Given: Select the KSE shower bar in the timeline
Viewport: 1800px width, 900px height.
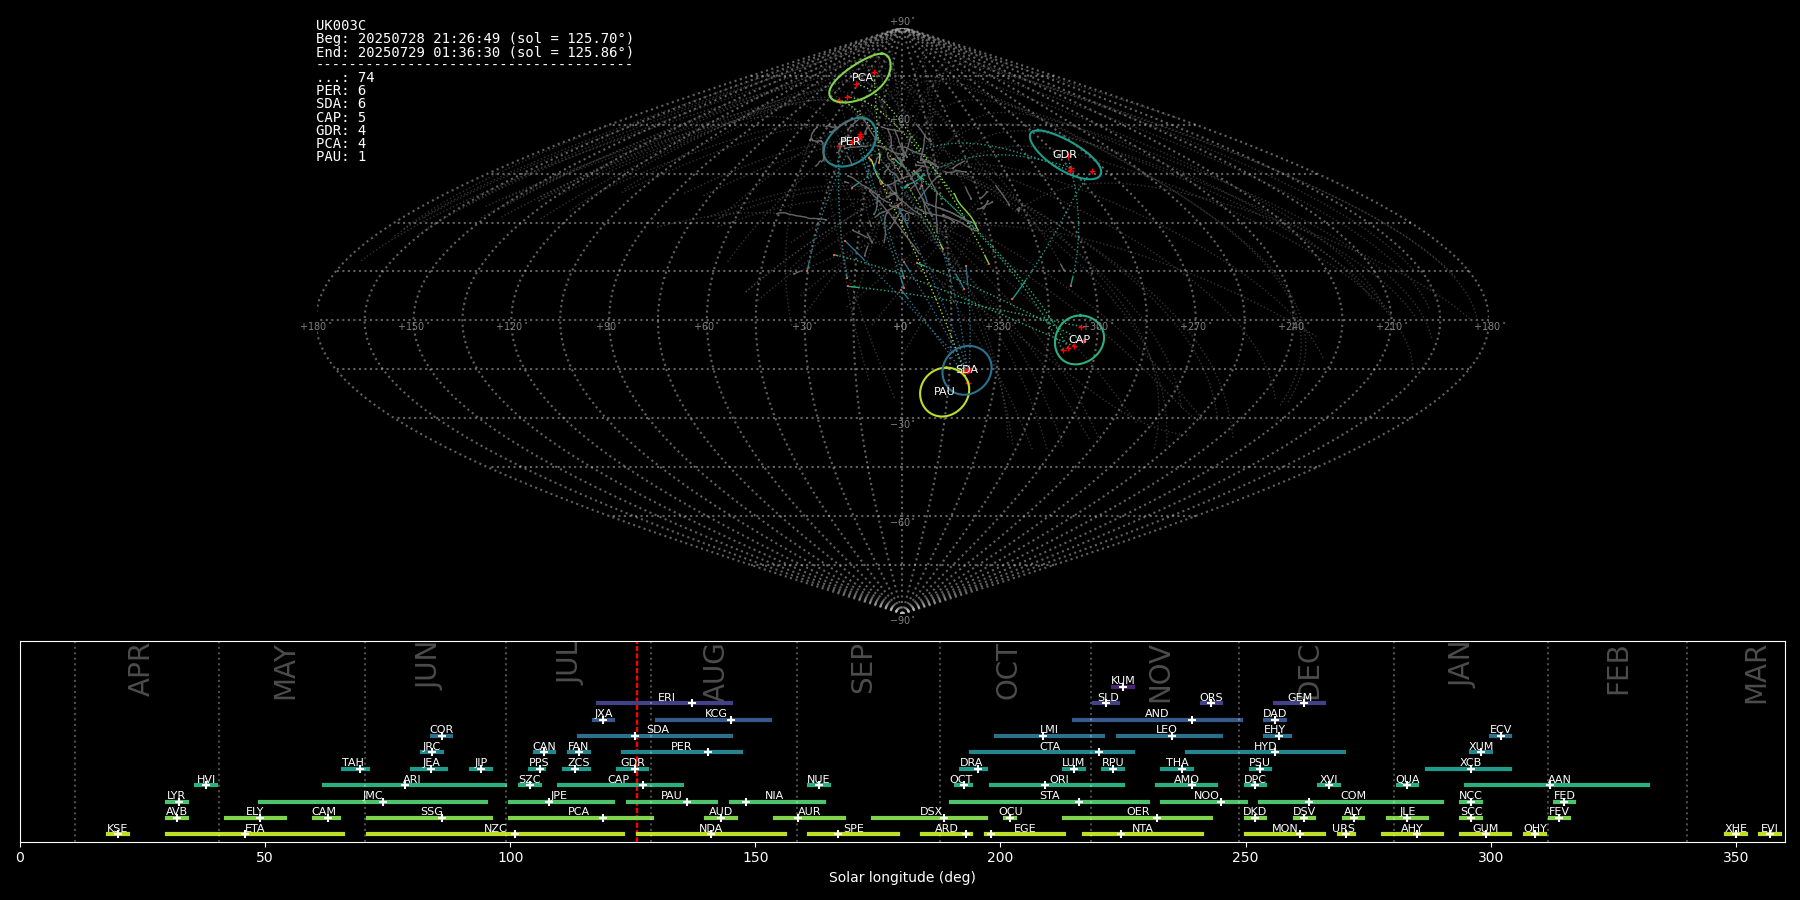Looking at the screenshot, I should click(x=118, y=834).
